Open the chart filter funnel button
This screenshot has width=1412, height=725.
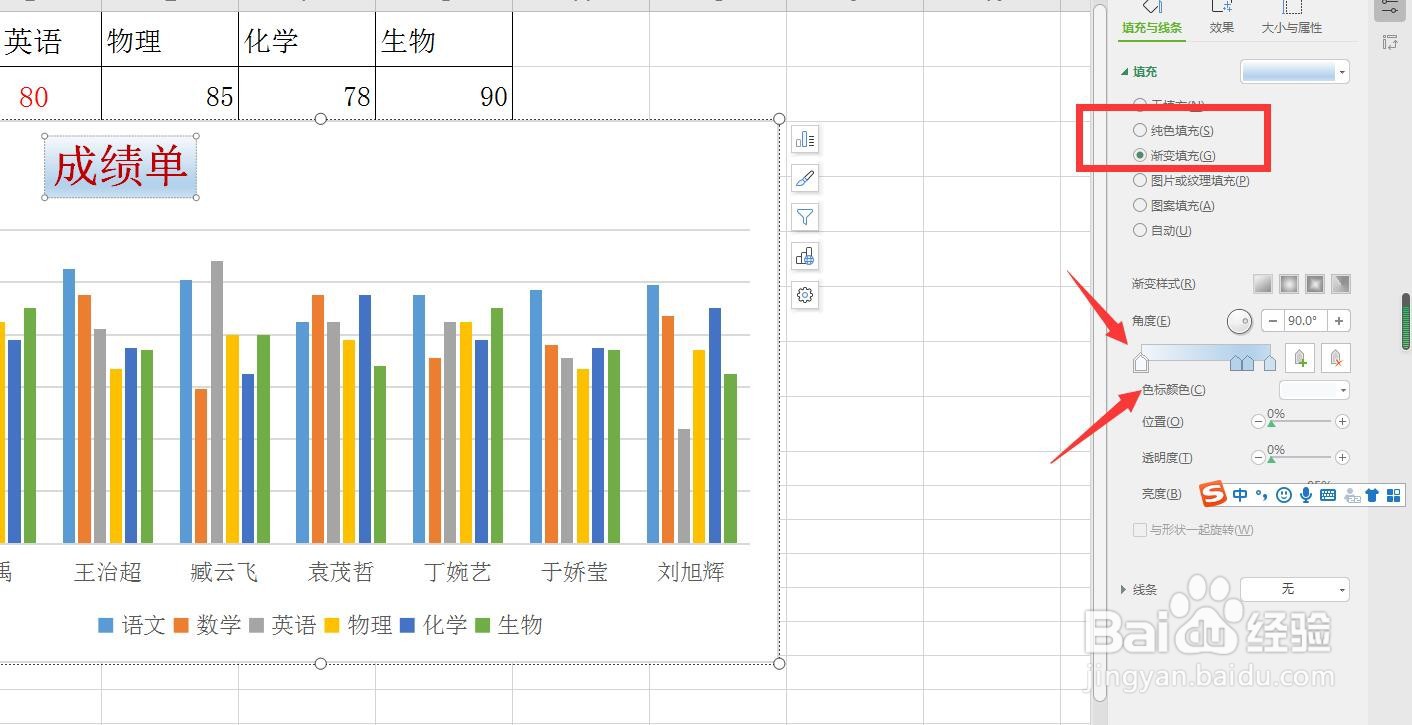(805, 217)
